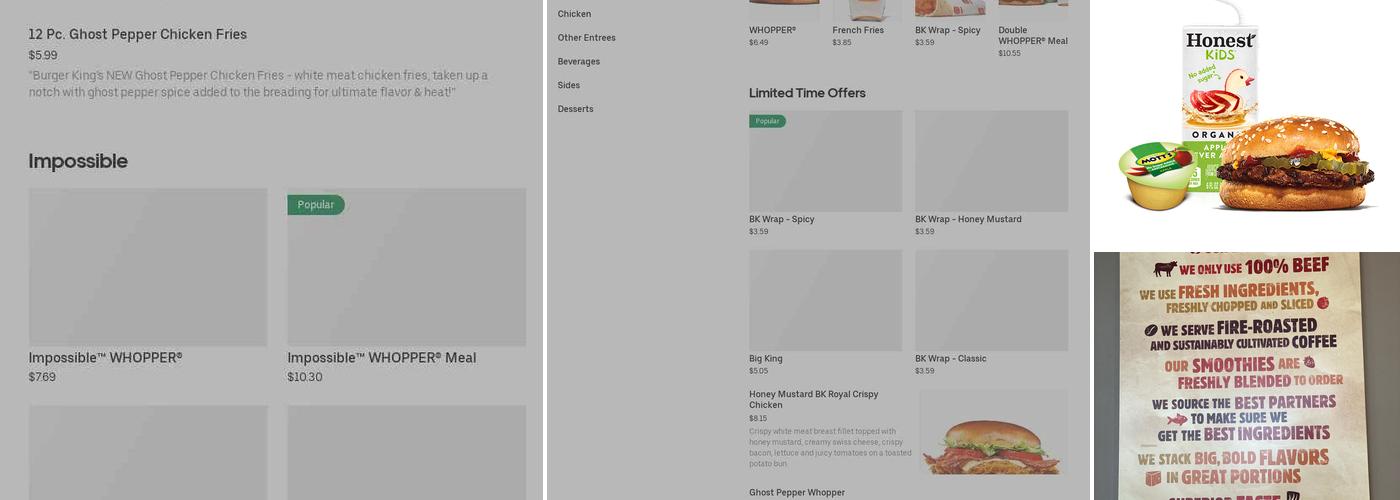
Task: Click the Royal Crispy Chicken sandwich photo
Action: pyautogui.click(x=993, y=432)
